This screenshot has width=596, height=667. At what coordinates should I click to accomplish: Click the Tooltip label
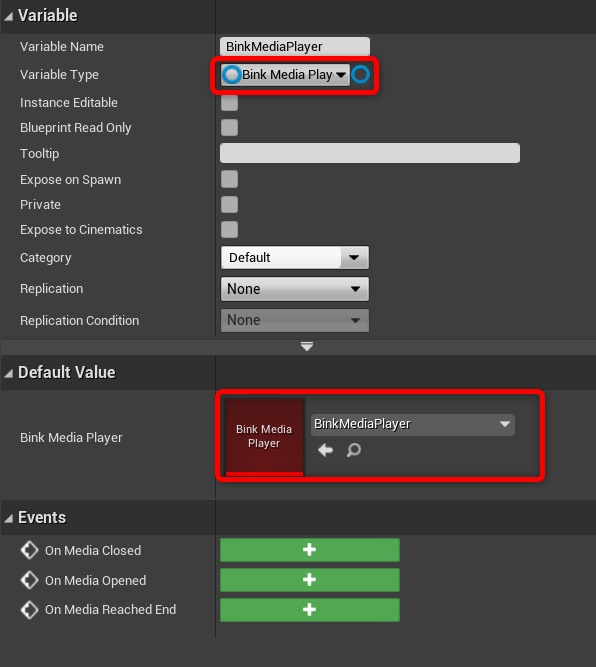coord(40,153)
